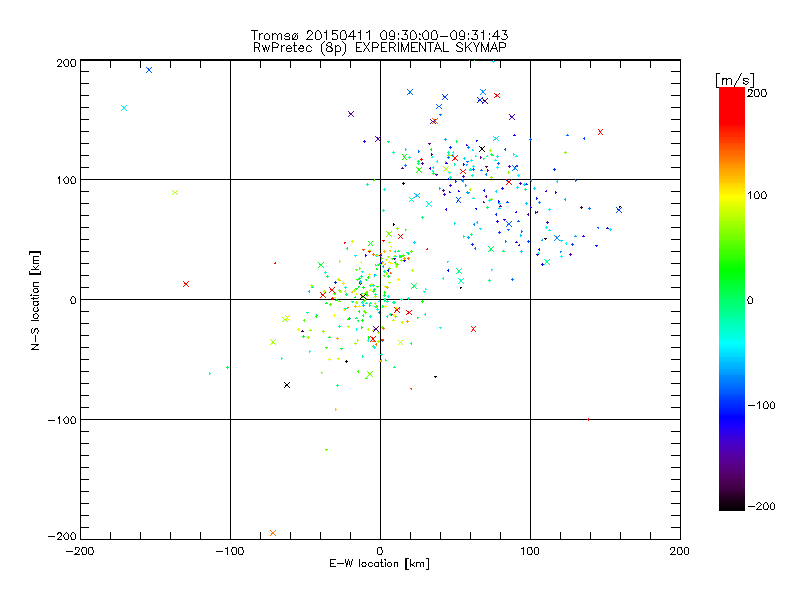Click the green band of the colorbar

(732, 270)
